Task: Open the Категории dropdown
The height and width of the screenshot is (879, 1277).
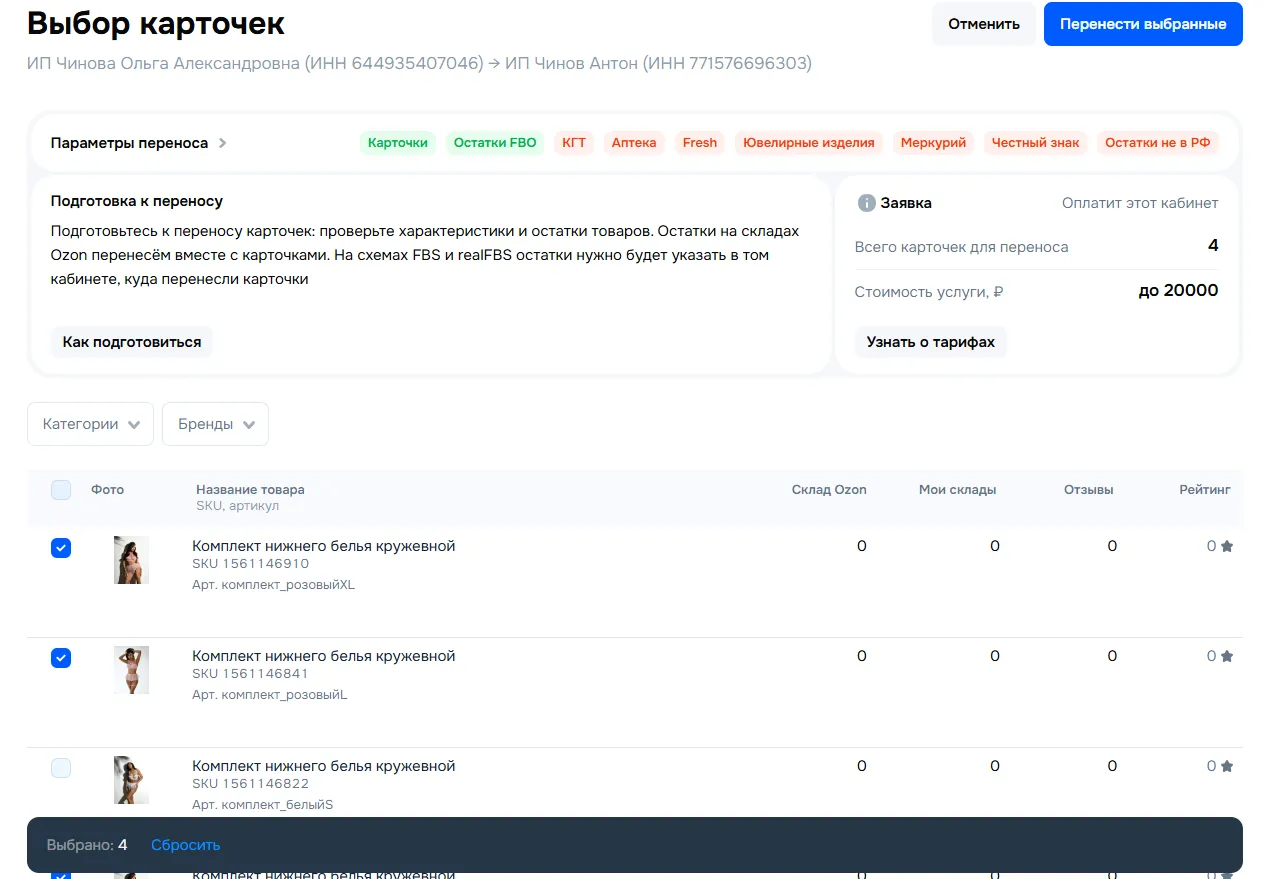Action: 90,423
